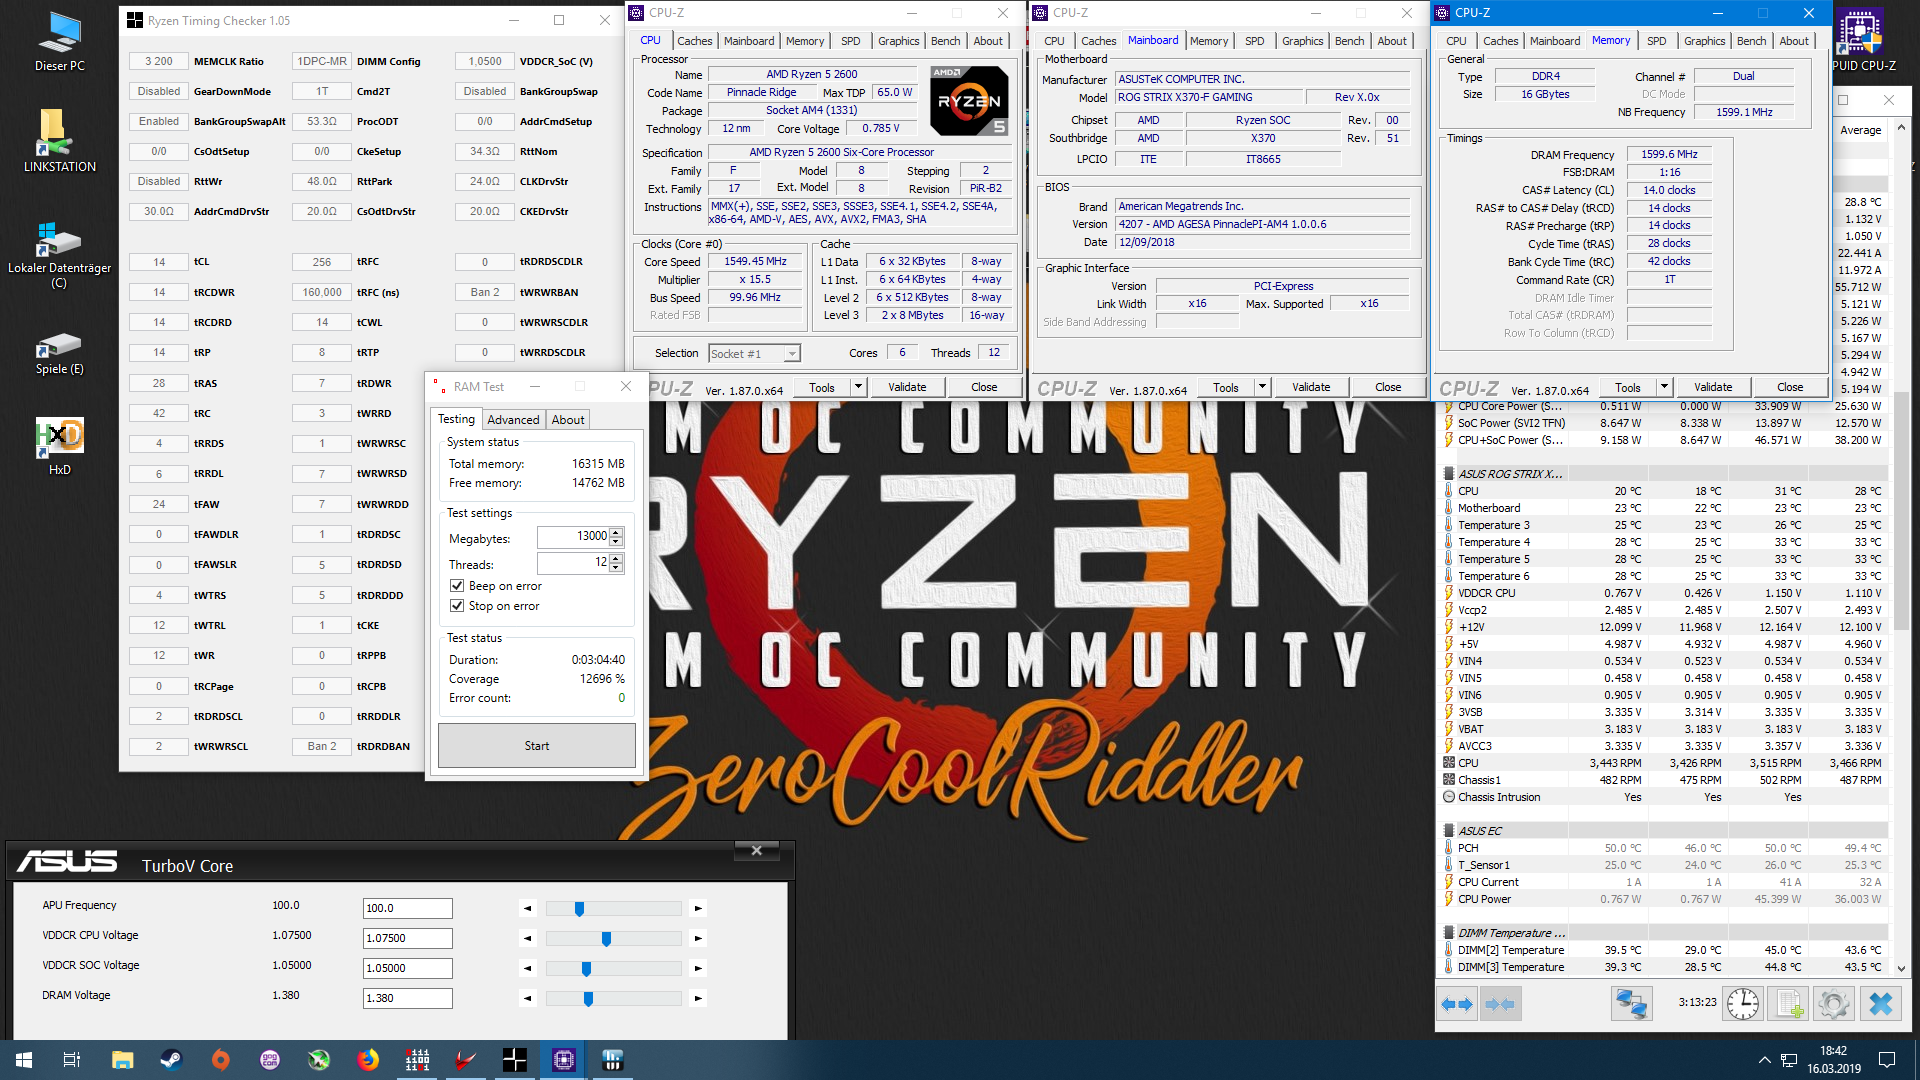Screen dimensions: 1920x1080
Task: Click the DRAM Voltage slider handle
Action: click(x=588, y=999)
